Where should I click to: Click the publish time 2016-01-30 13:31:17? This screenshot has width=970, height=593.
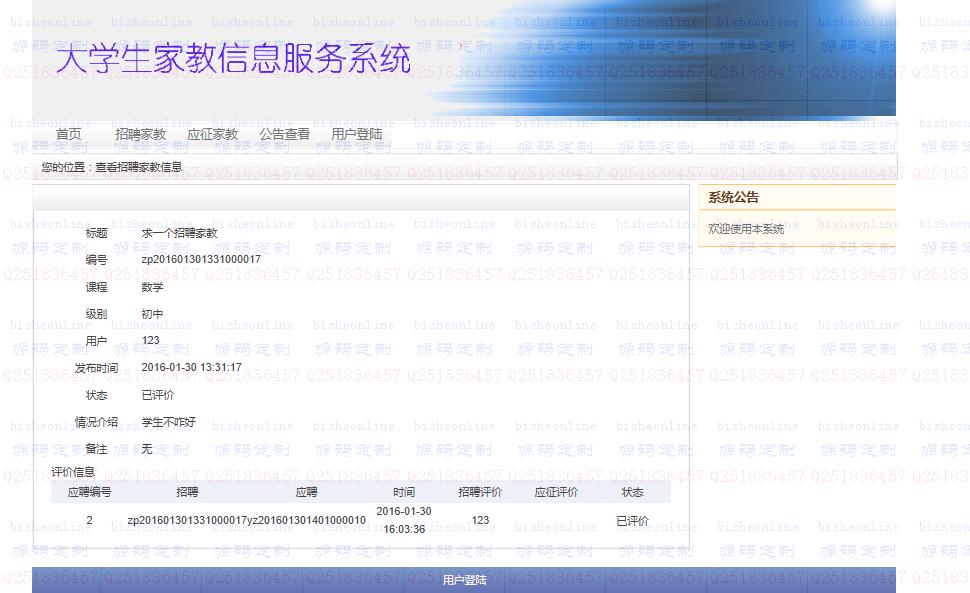(192, 367)
